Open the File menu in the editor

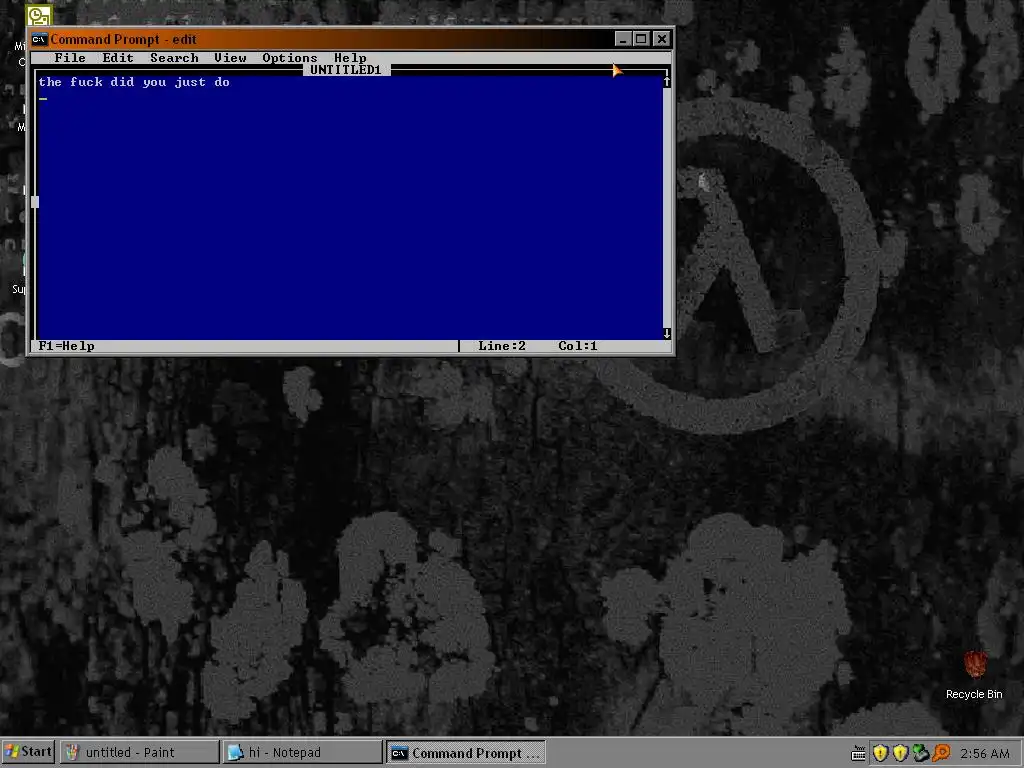click(70, 57)
